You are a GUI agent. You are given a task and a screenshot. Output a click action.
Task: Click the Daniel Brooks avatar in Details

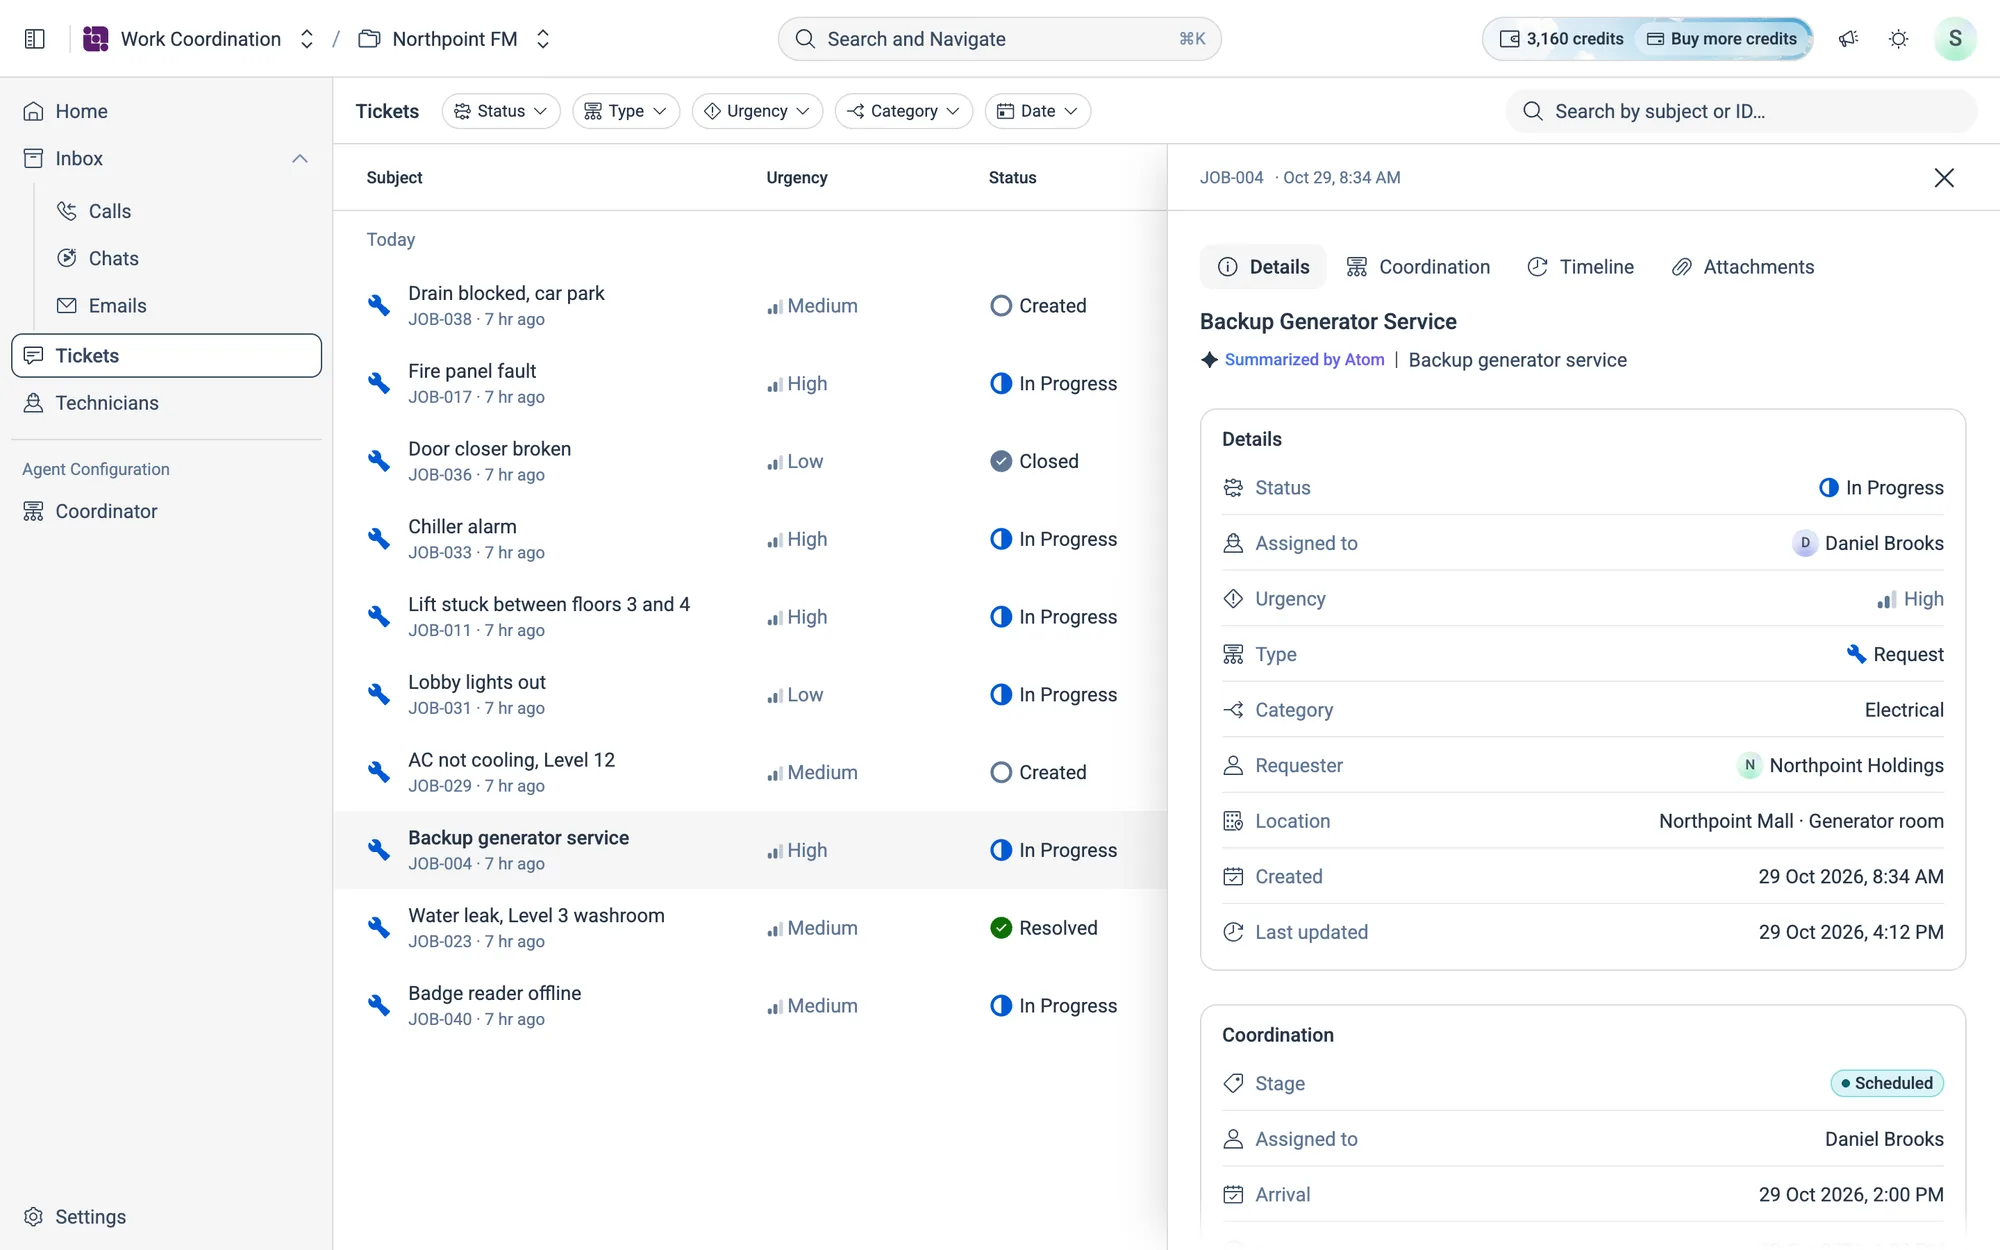[1804, 543]
